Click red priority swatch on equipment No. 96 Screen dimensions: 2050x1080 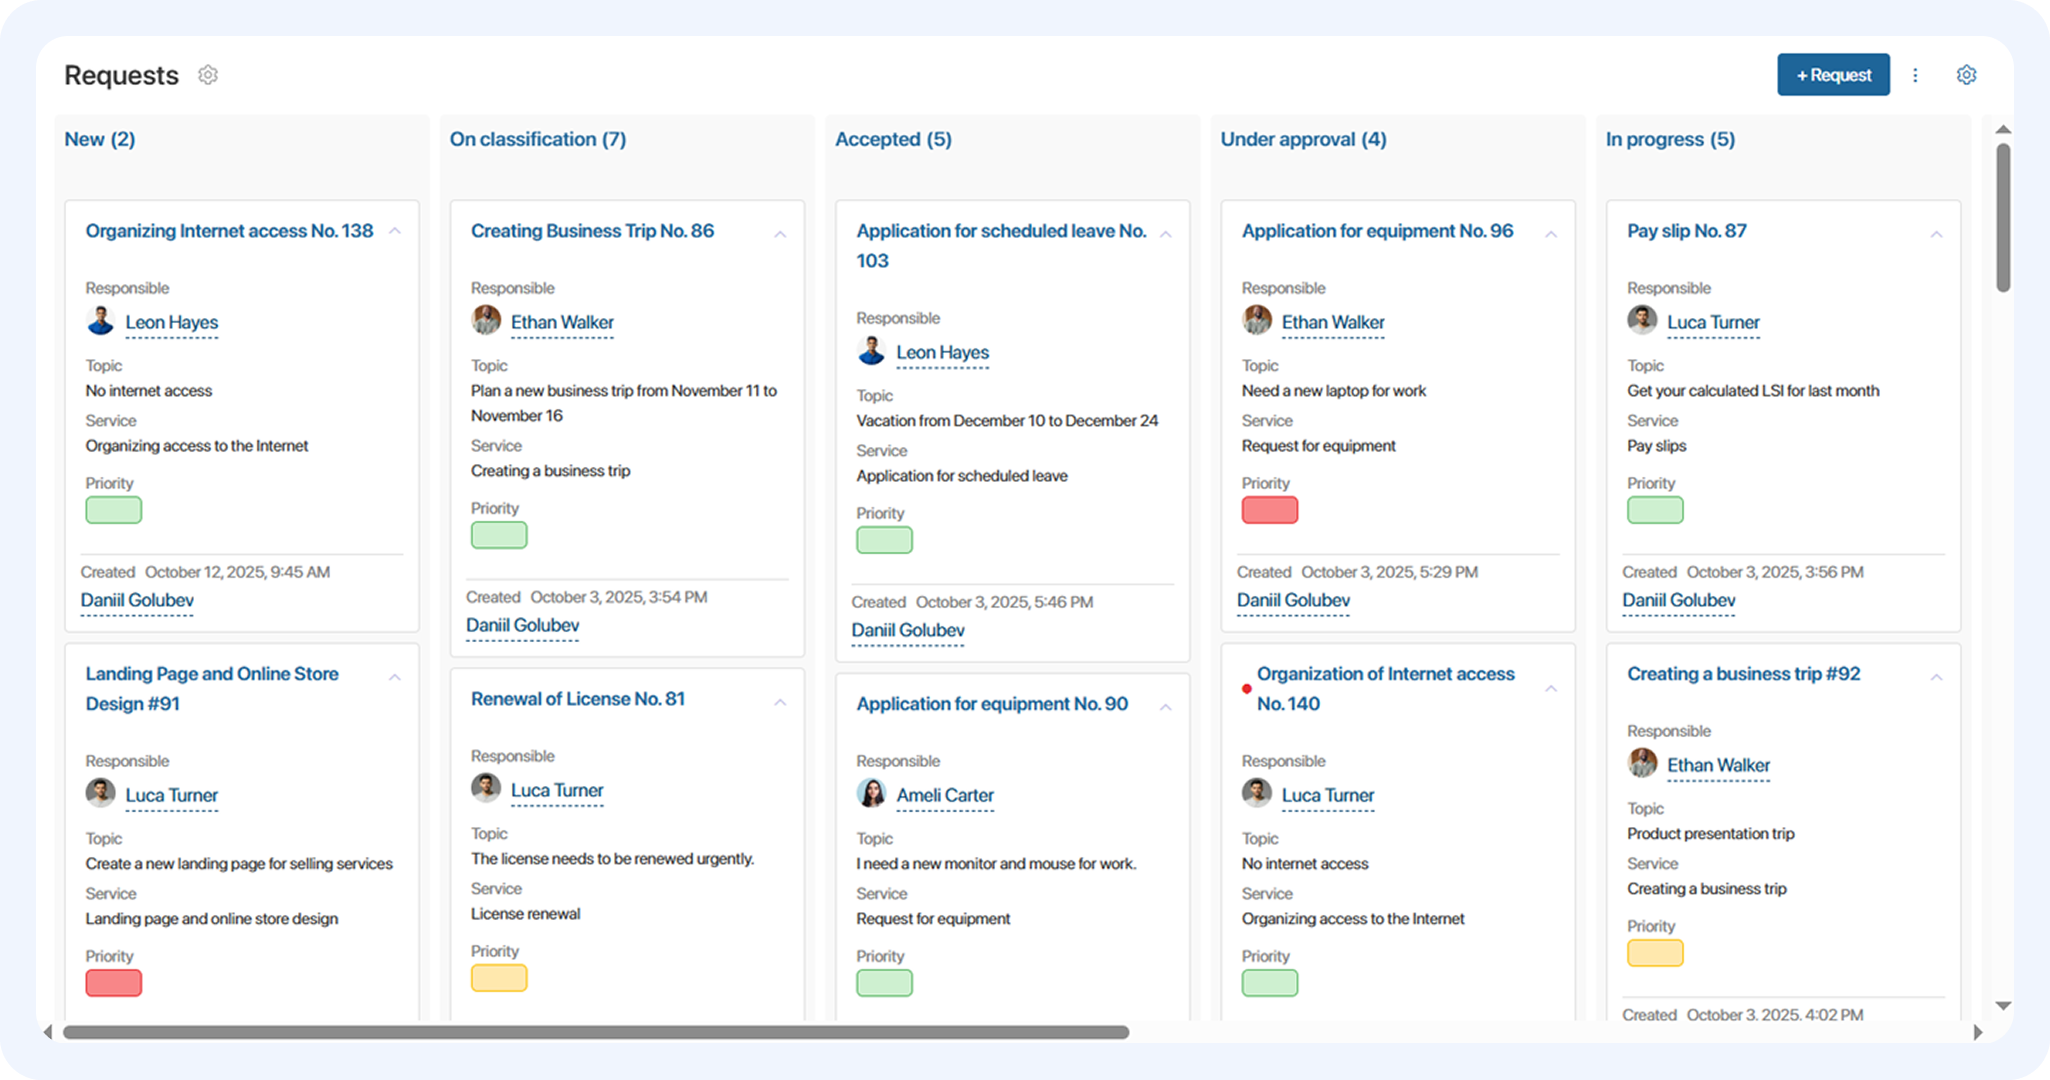1269,510
